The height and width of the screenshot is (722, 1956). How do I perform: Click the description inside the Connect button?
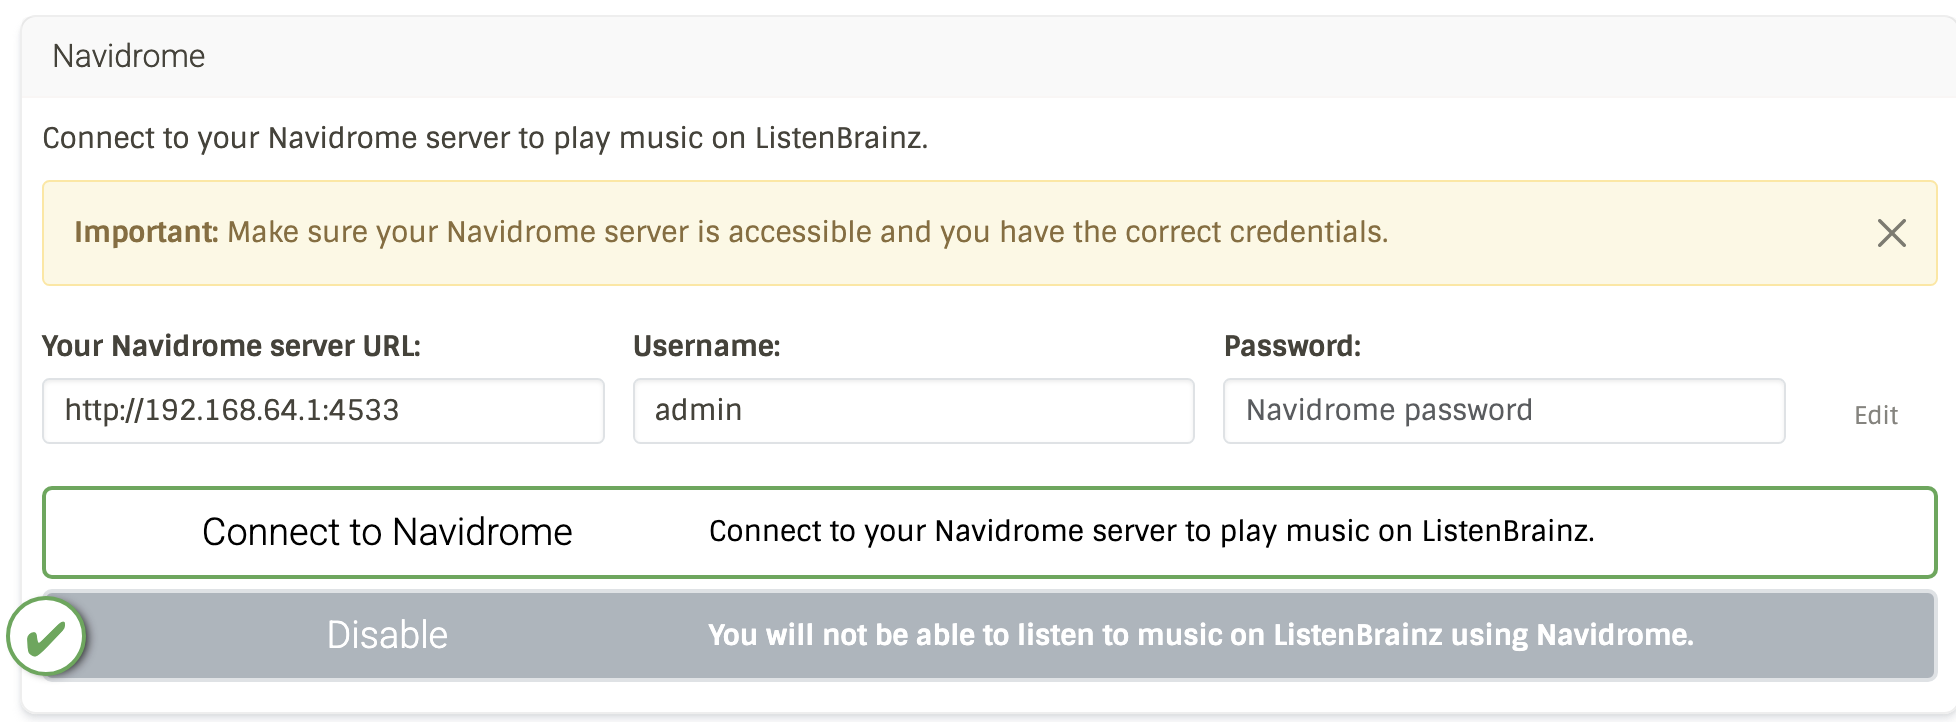tap(1151, 531)
